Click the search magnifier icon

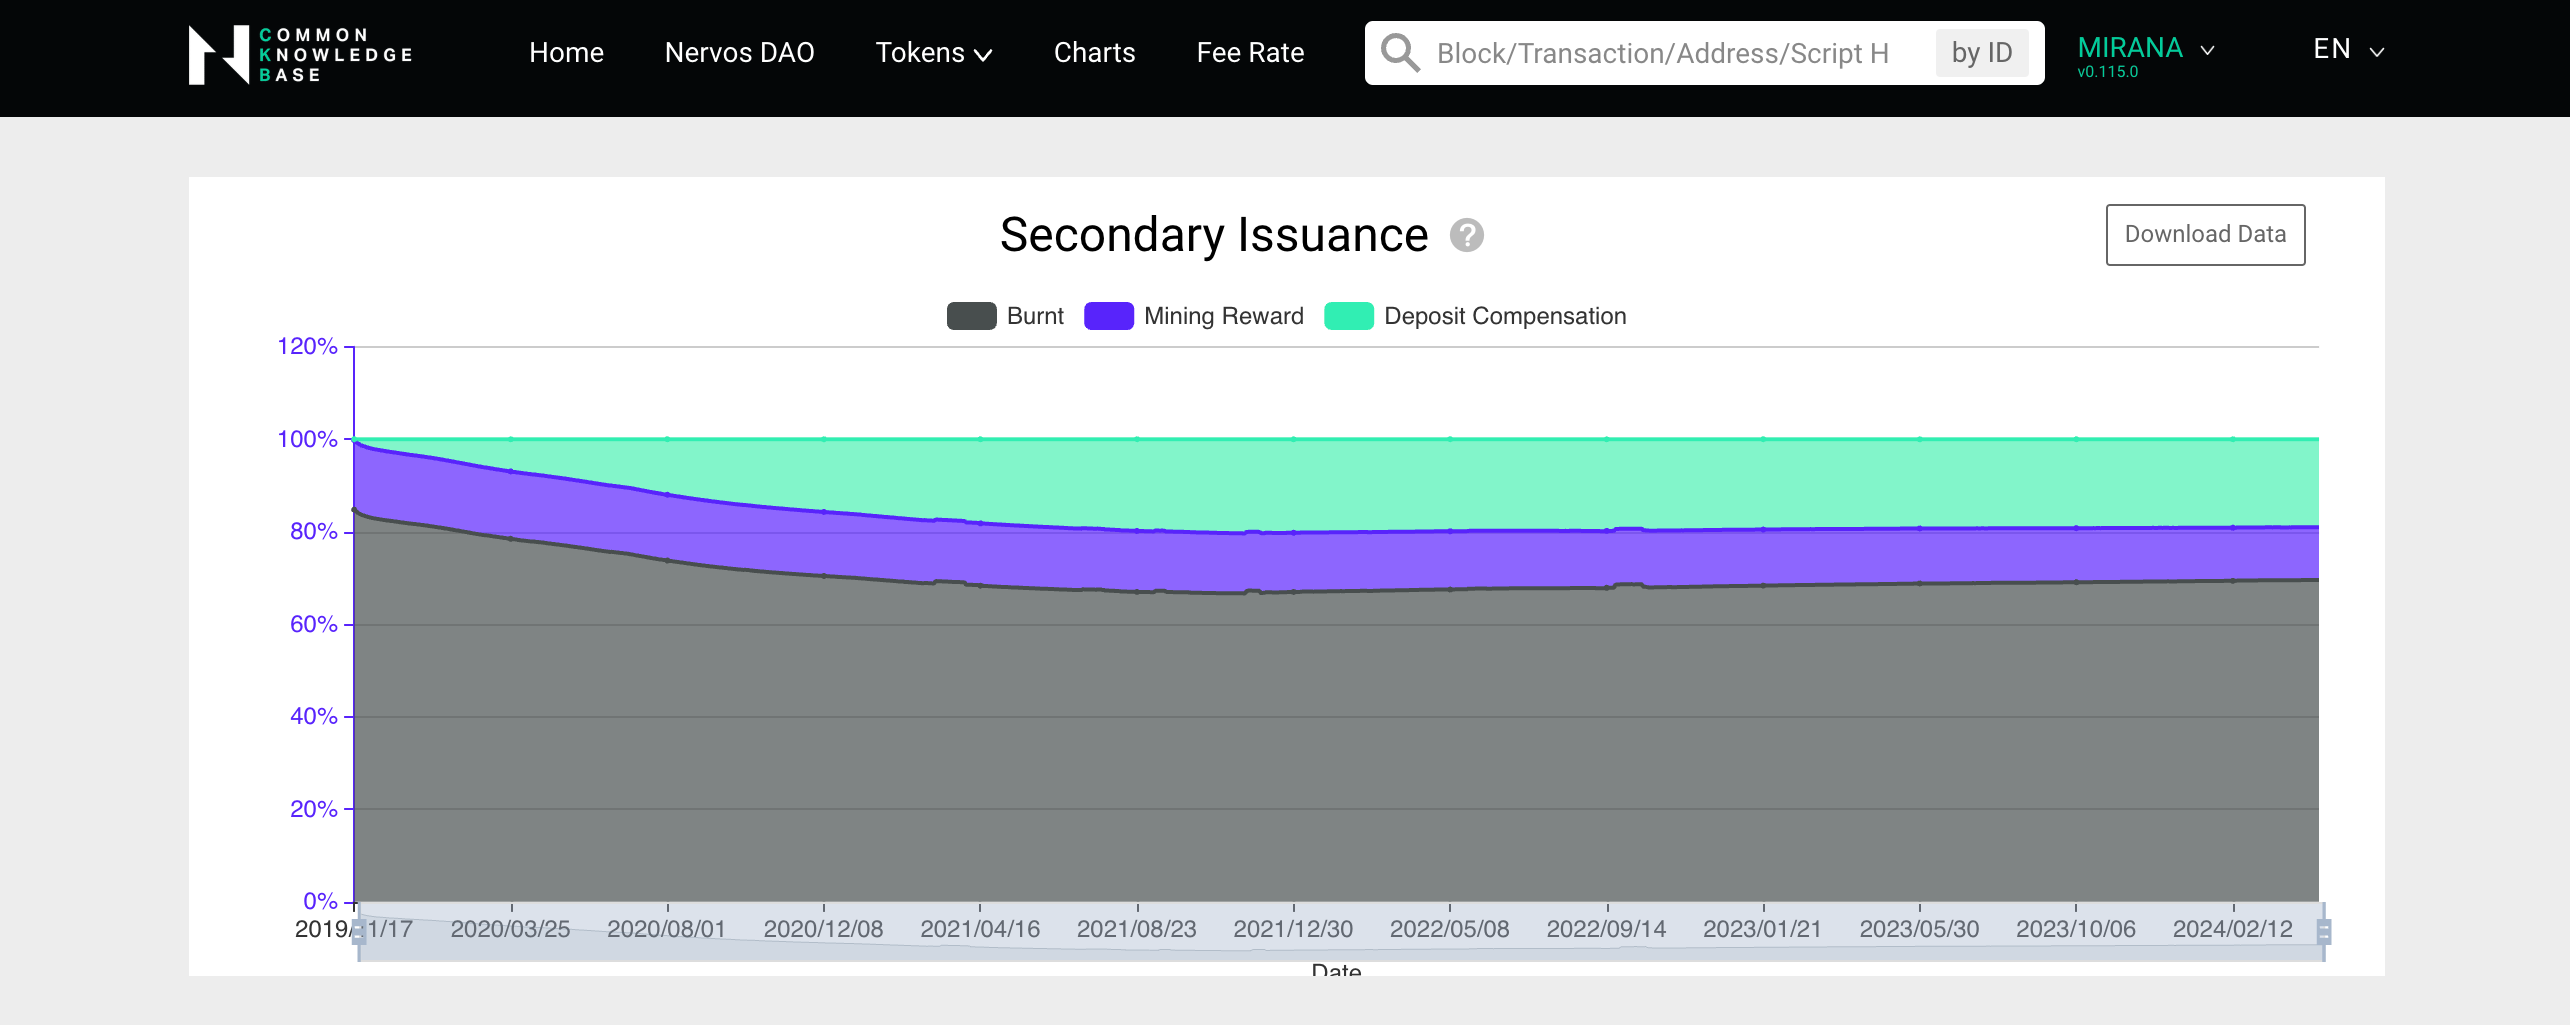tap(1398, 52)
